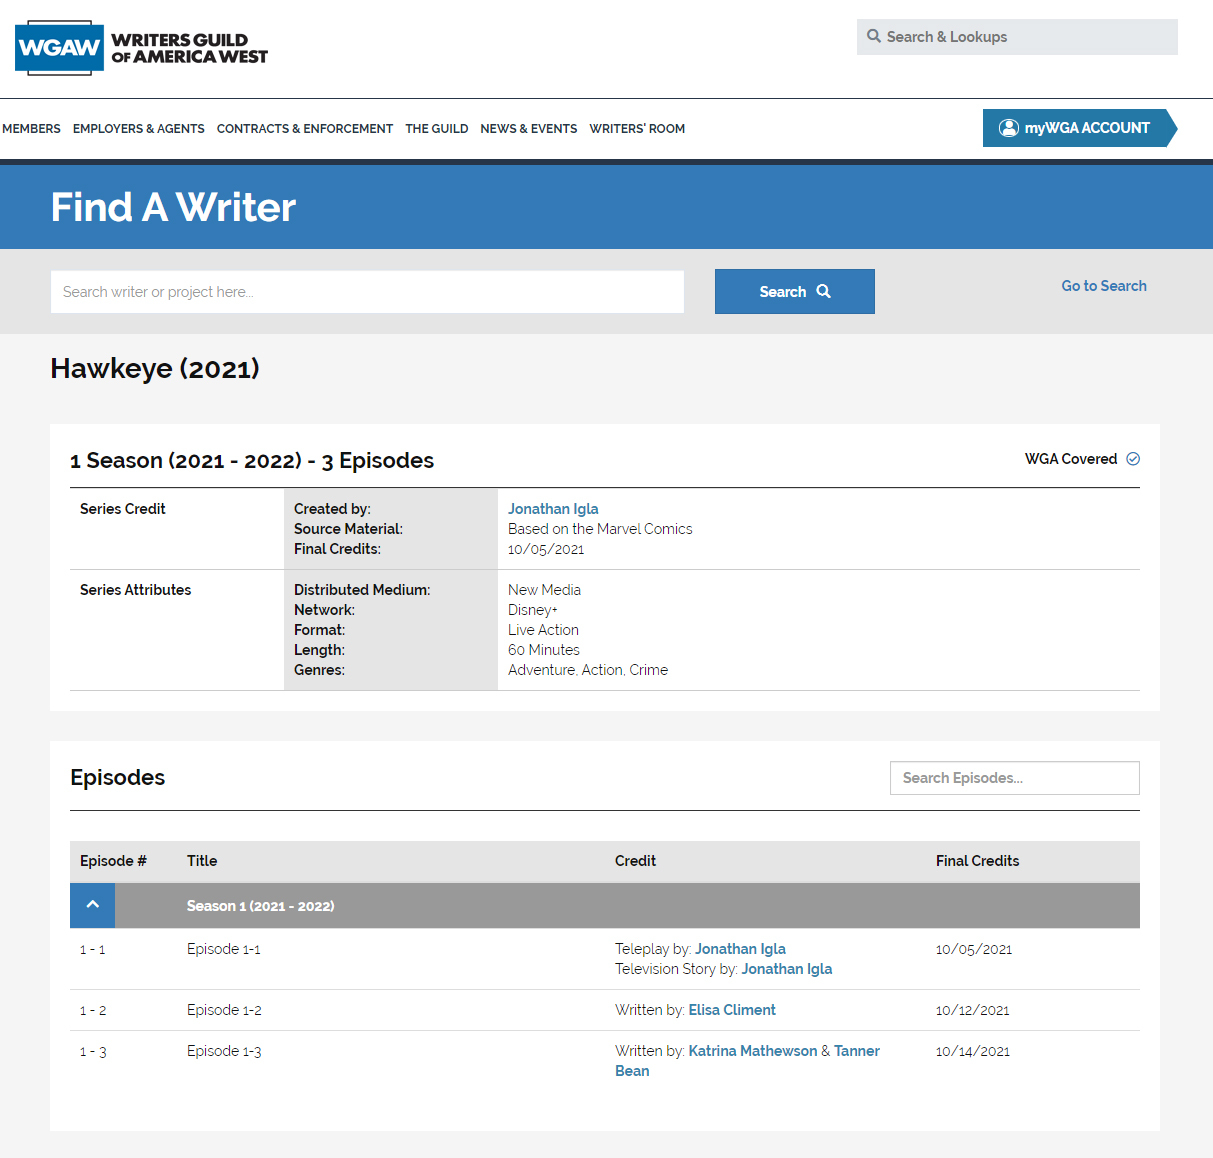Click the 10/14/2021 final credits date
Viewport: 1213px width, 1158px height.
[973, 1052]
